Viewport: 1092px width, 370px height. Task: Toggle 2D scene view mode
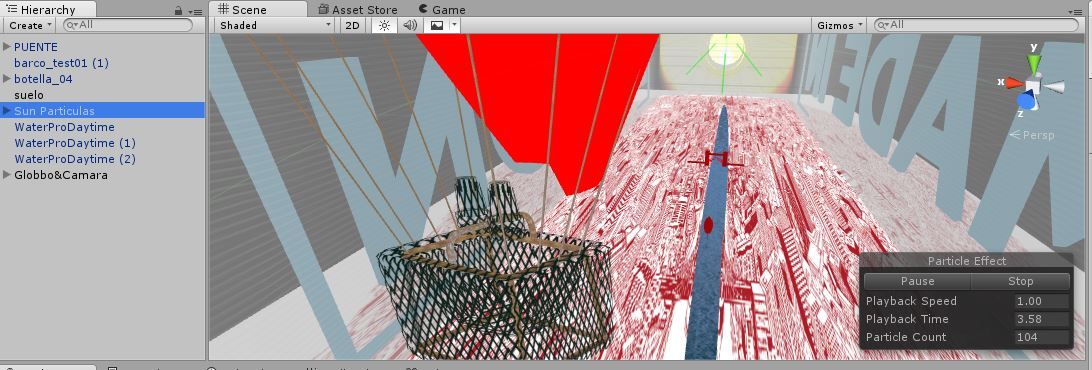353,25
